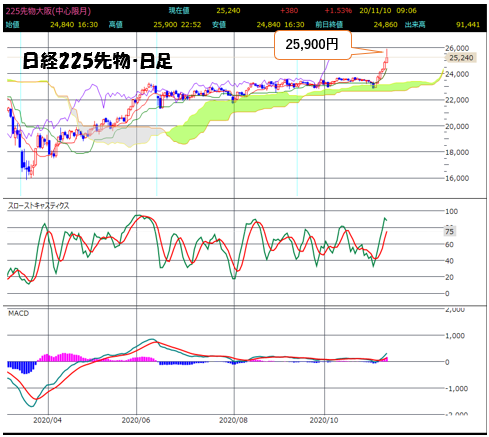Click the 26,000 price axis label
The image size is (489, 437).
pyautogui.click(x=457, y=48)
